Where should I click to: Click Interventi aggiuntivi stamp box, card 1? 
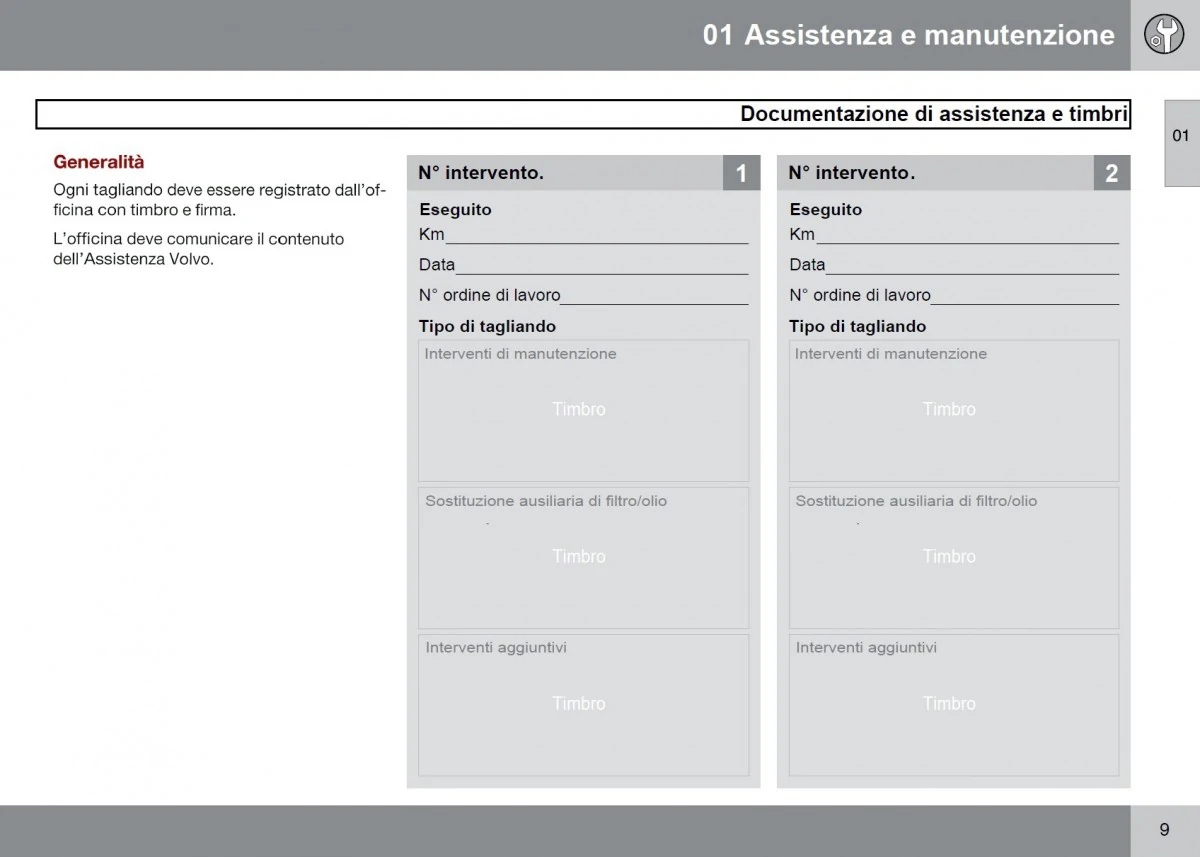[x=583, y=705]
